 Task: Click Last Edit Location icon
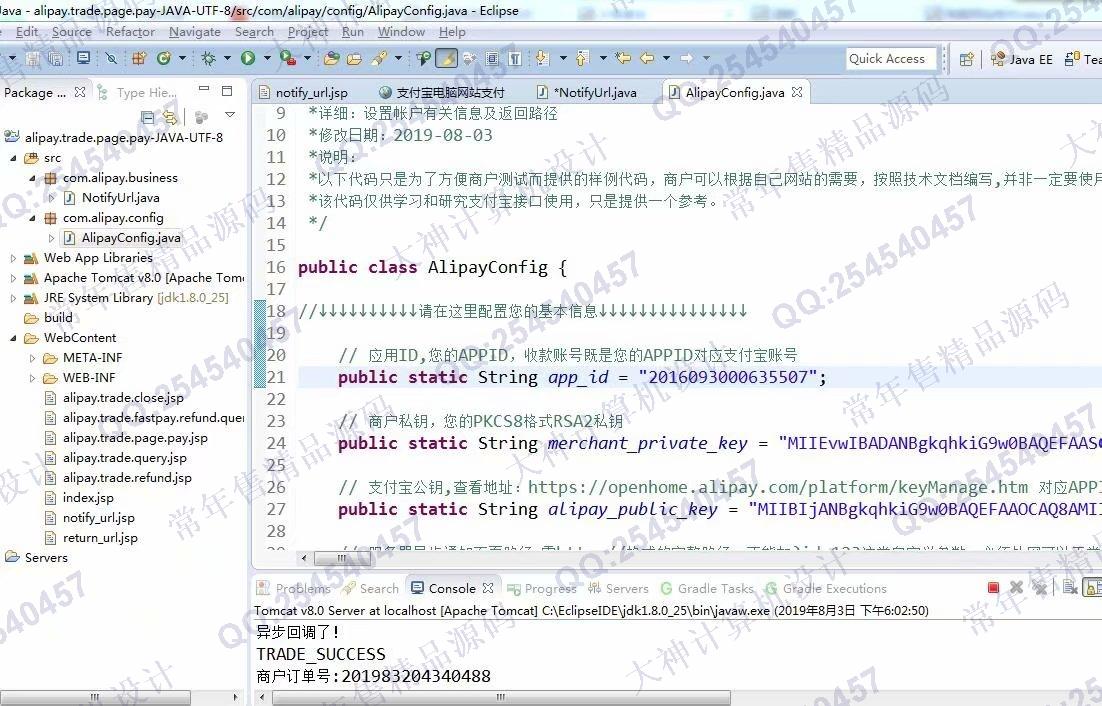622,58
